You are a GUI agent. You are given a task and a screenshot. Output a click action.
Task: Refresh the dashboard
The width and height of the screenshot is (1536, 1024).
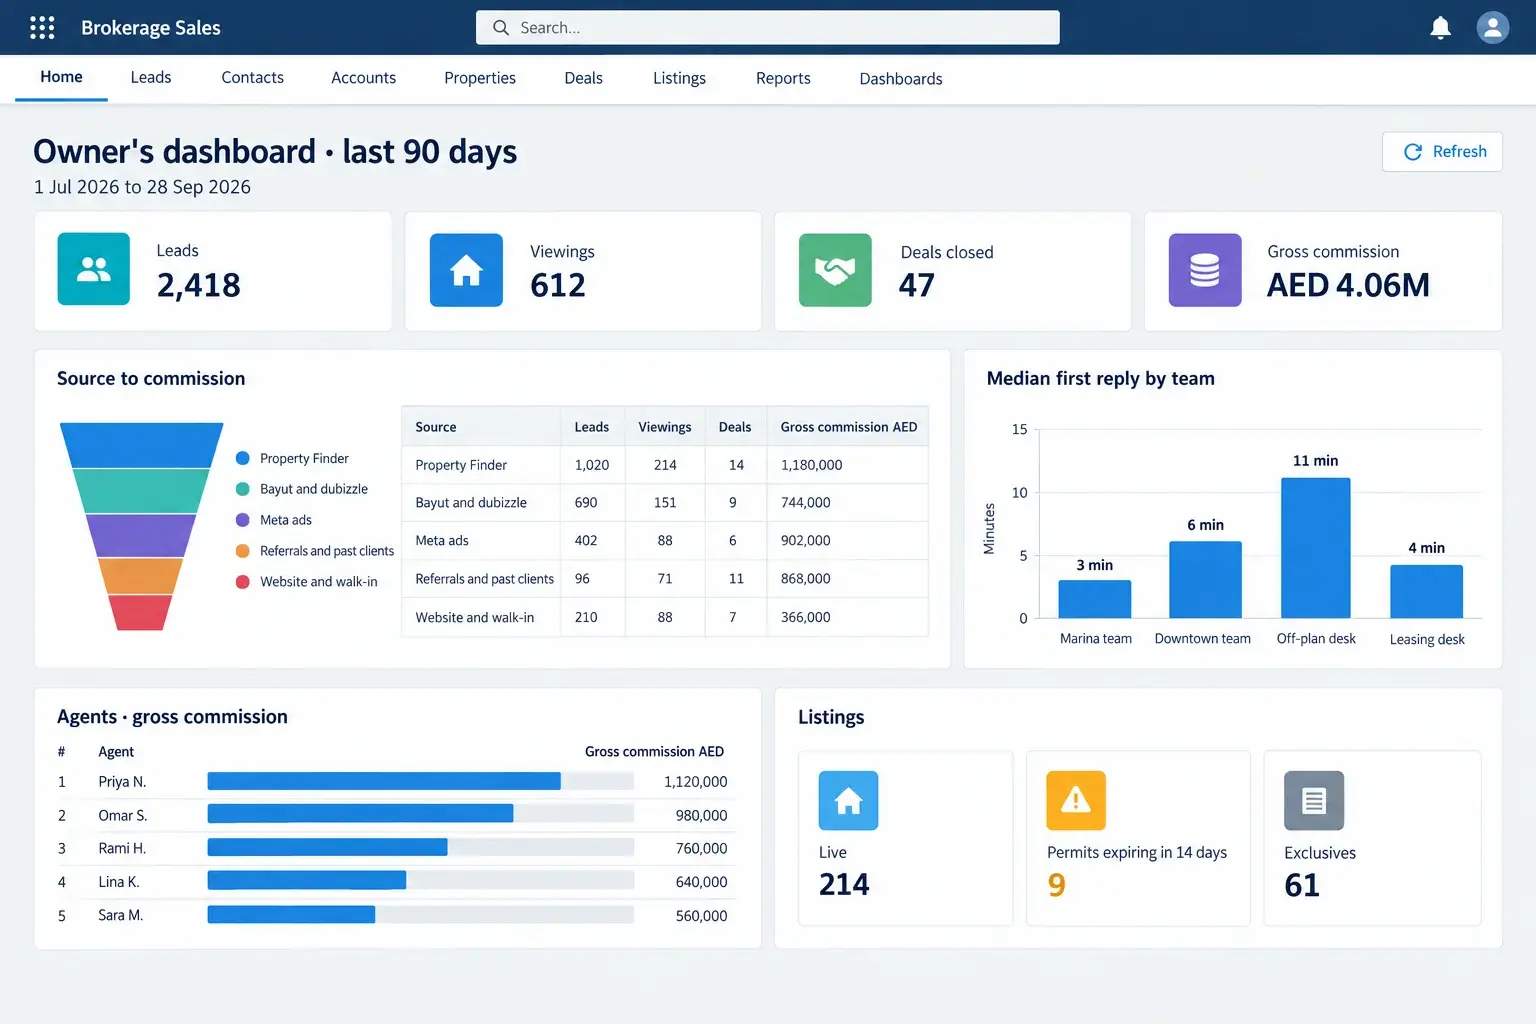1442,152
